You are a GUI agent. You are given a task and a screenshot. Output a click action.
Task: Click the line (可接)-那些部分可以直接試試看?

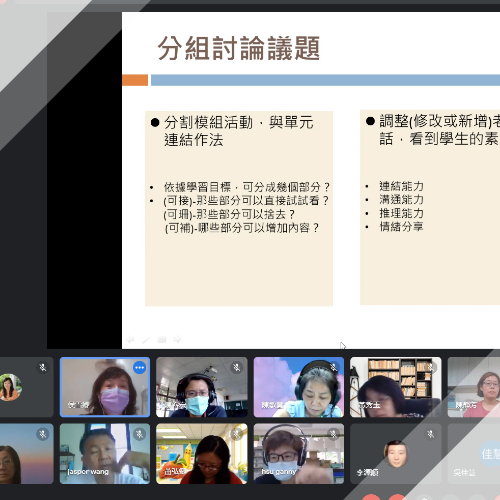pyautogui.click(x=246, y=201)
